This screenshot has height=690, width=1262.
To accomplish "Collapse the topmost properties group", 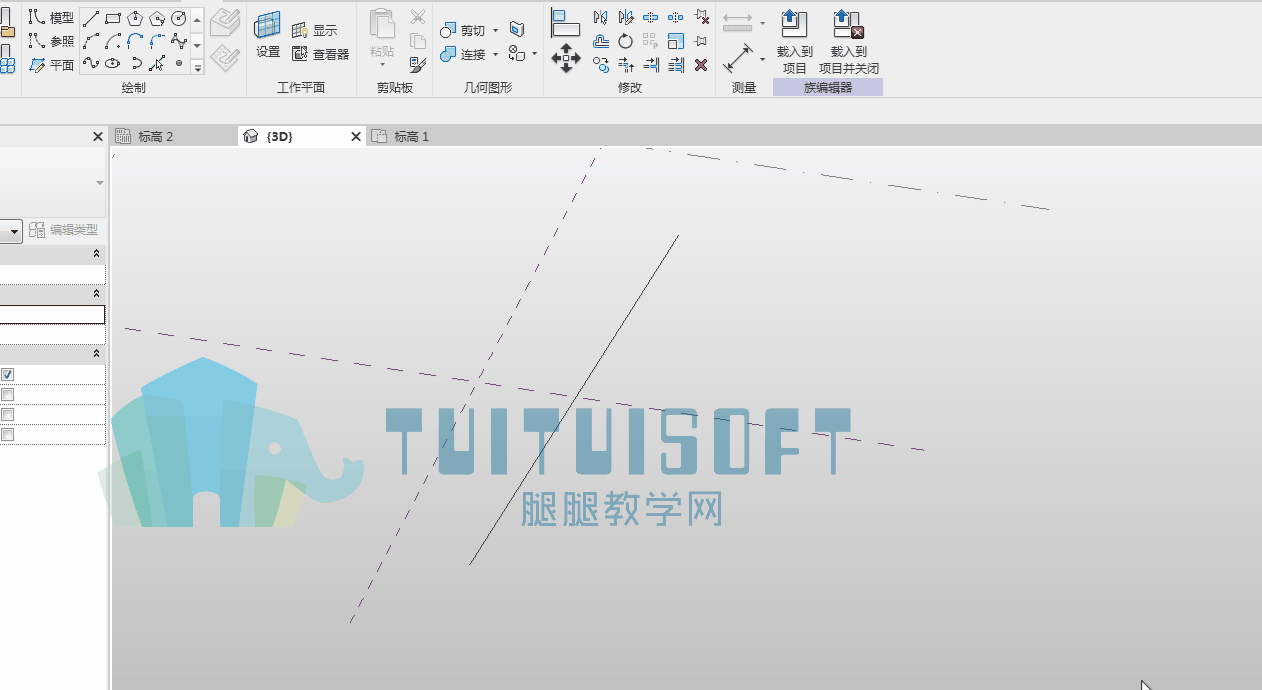I will coord(97,255).
